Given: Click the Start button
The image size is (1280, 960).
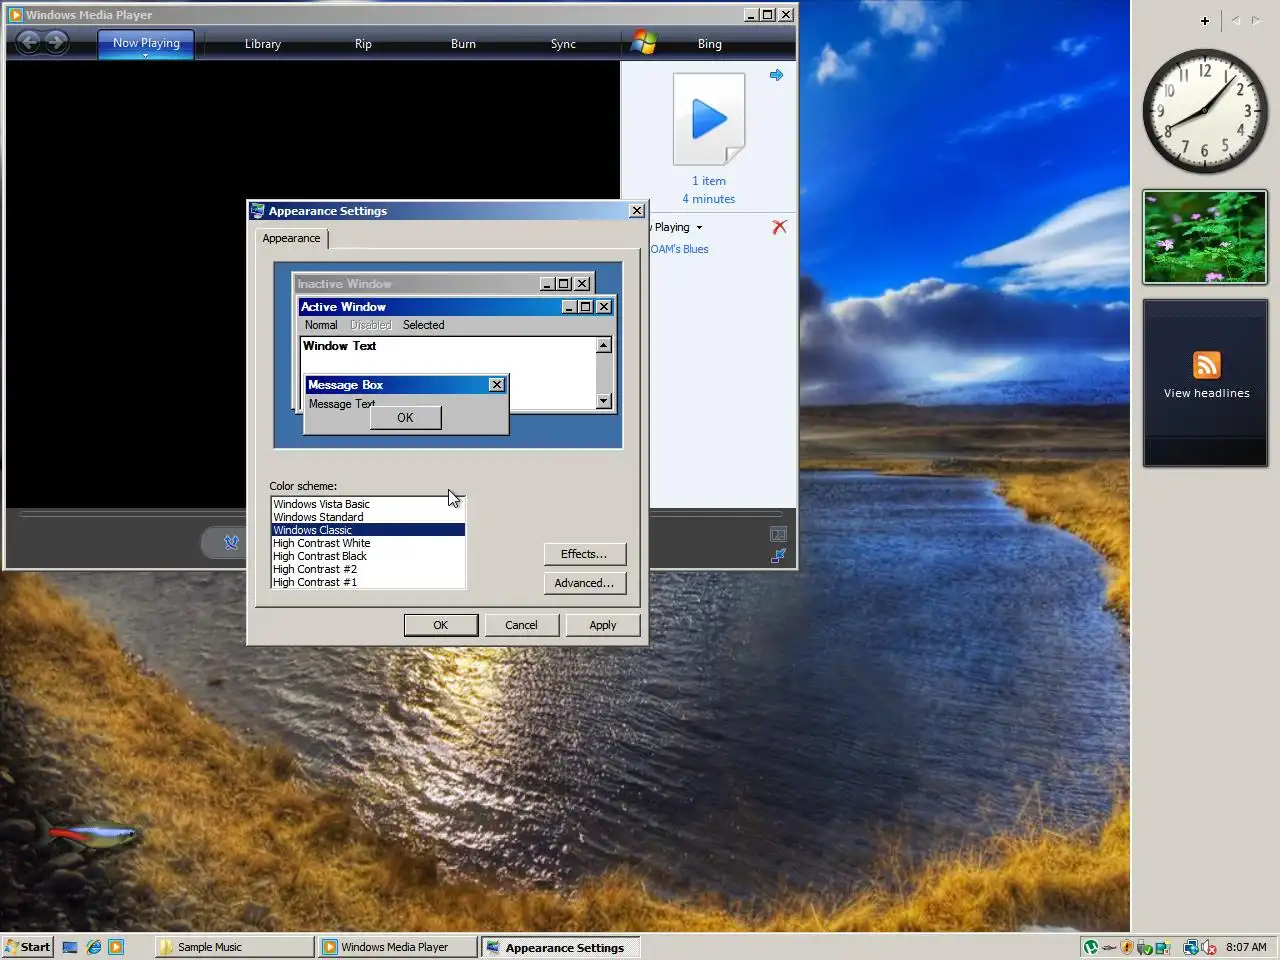Looking at the screenshot, I should tap(27, 947).
